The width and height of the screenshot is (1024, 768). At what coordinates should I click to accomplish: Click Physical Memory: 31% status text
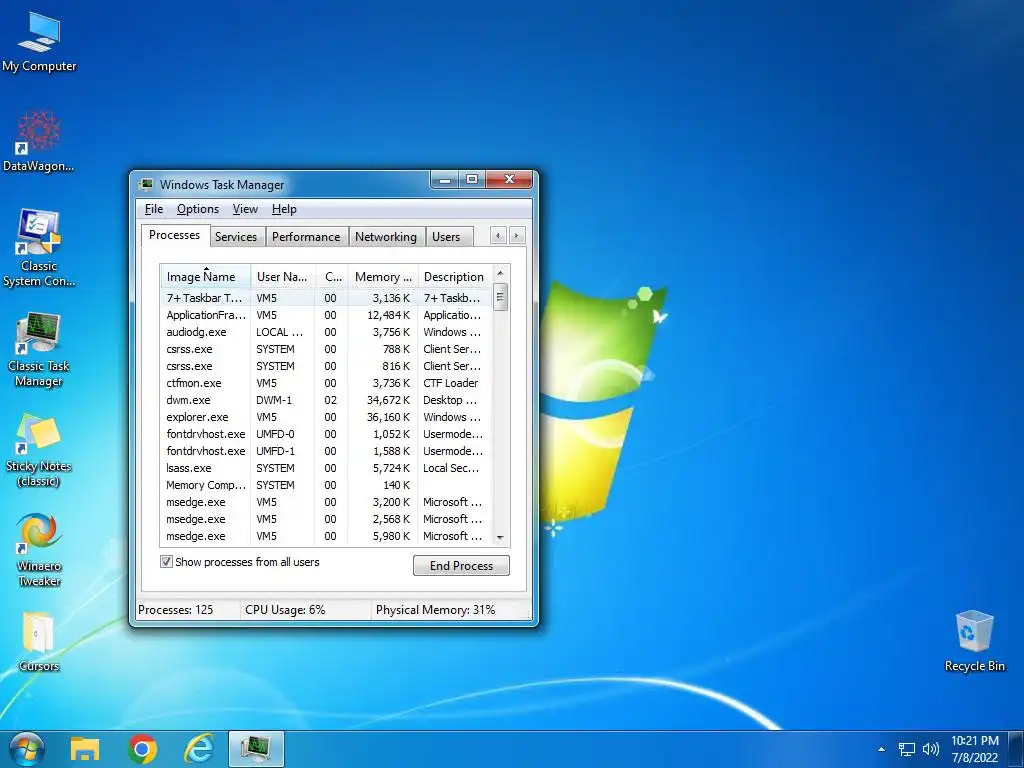pyautogui.click(x=436, y=610)
